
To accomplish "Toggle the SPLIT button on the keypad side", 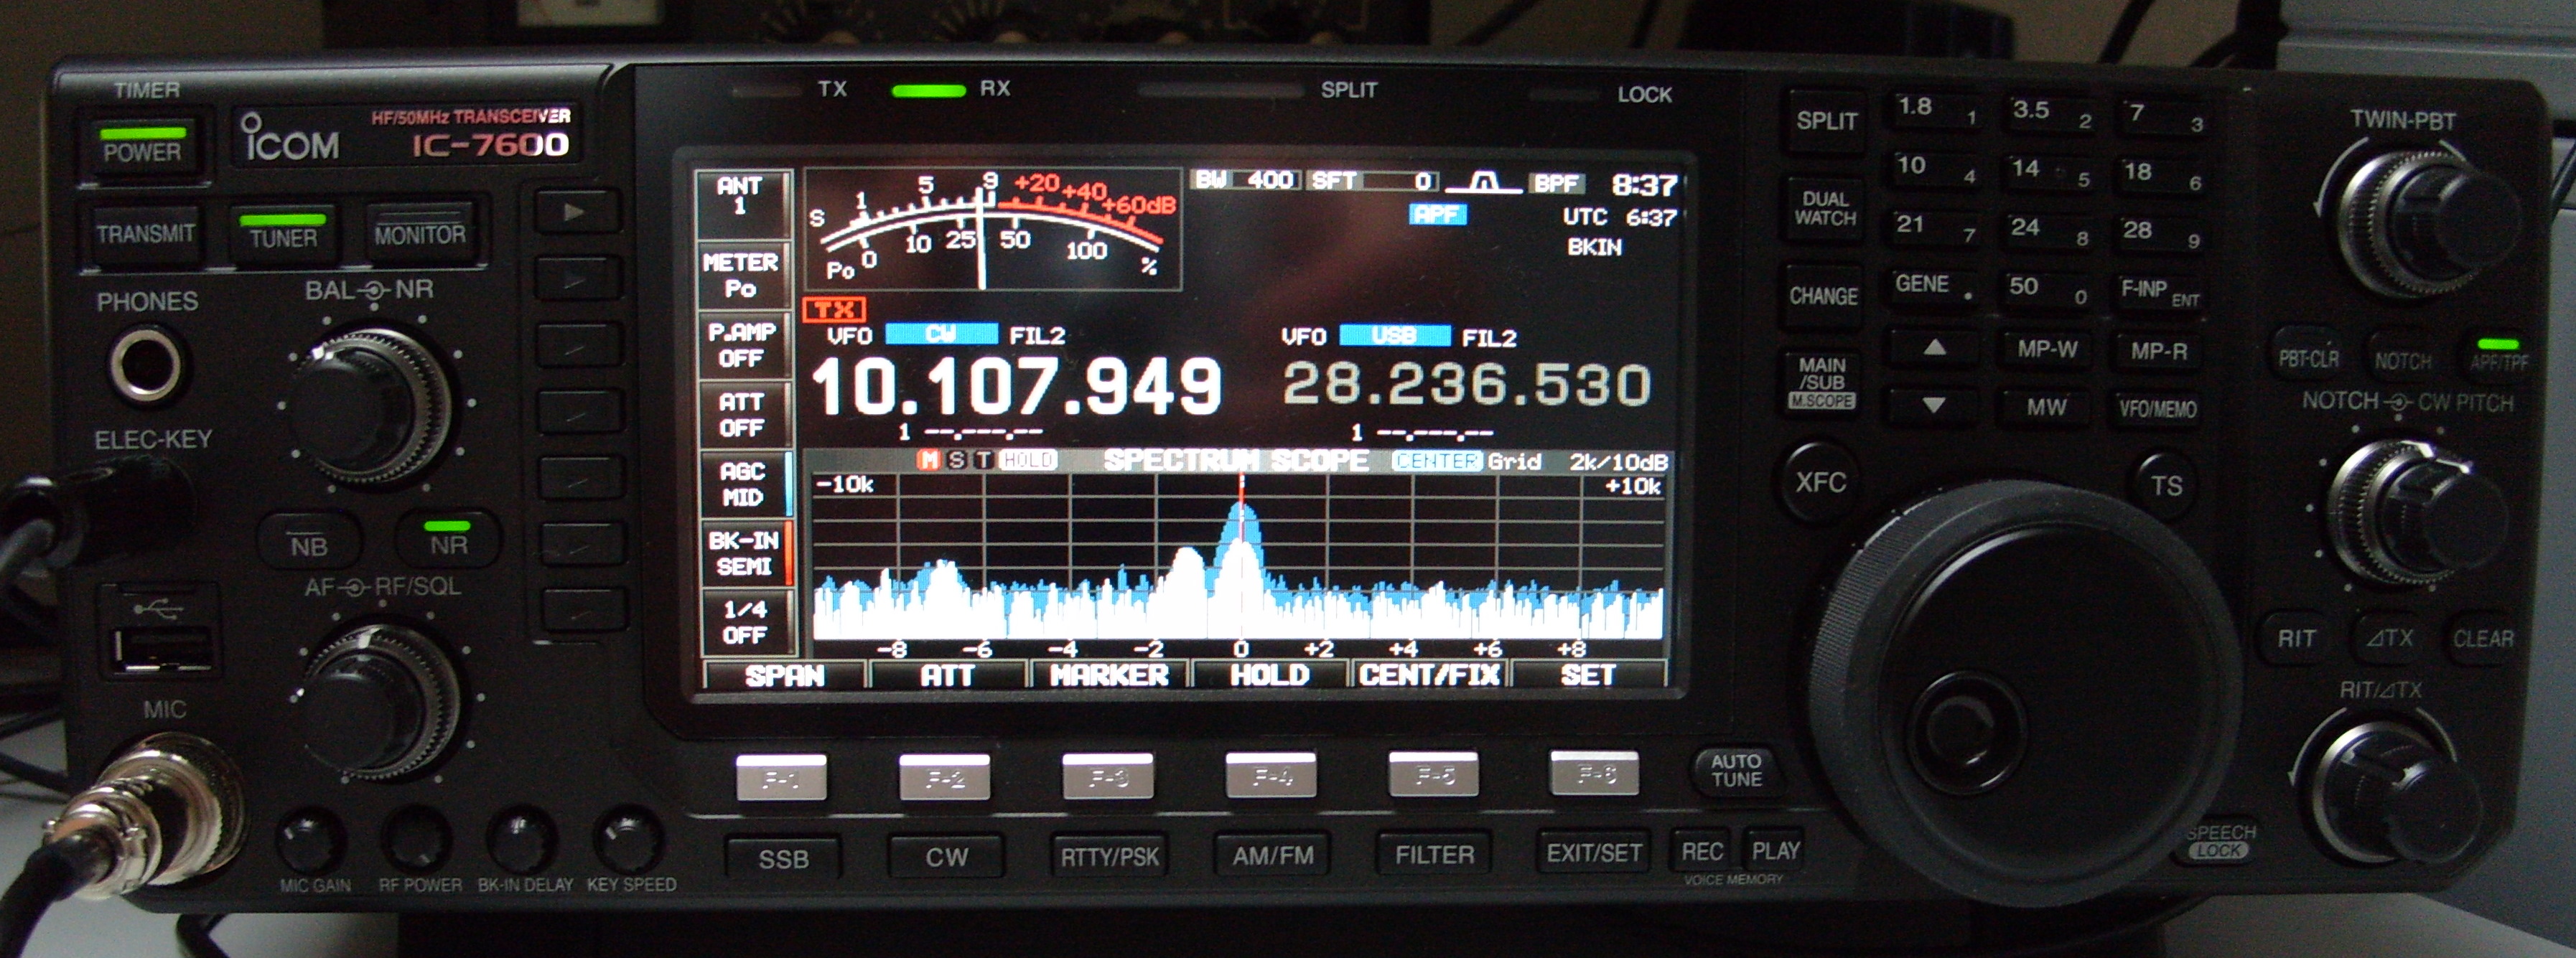I will pos(1826,121).
